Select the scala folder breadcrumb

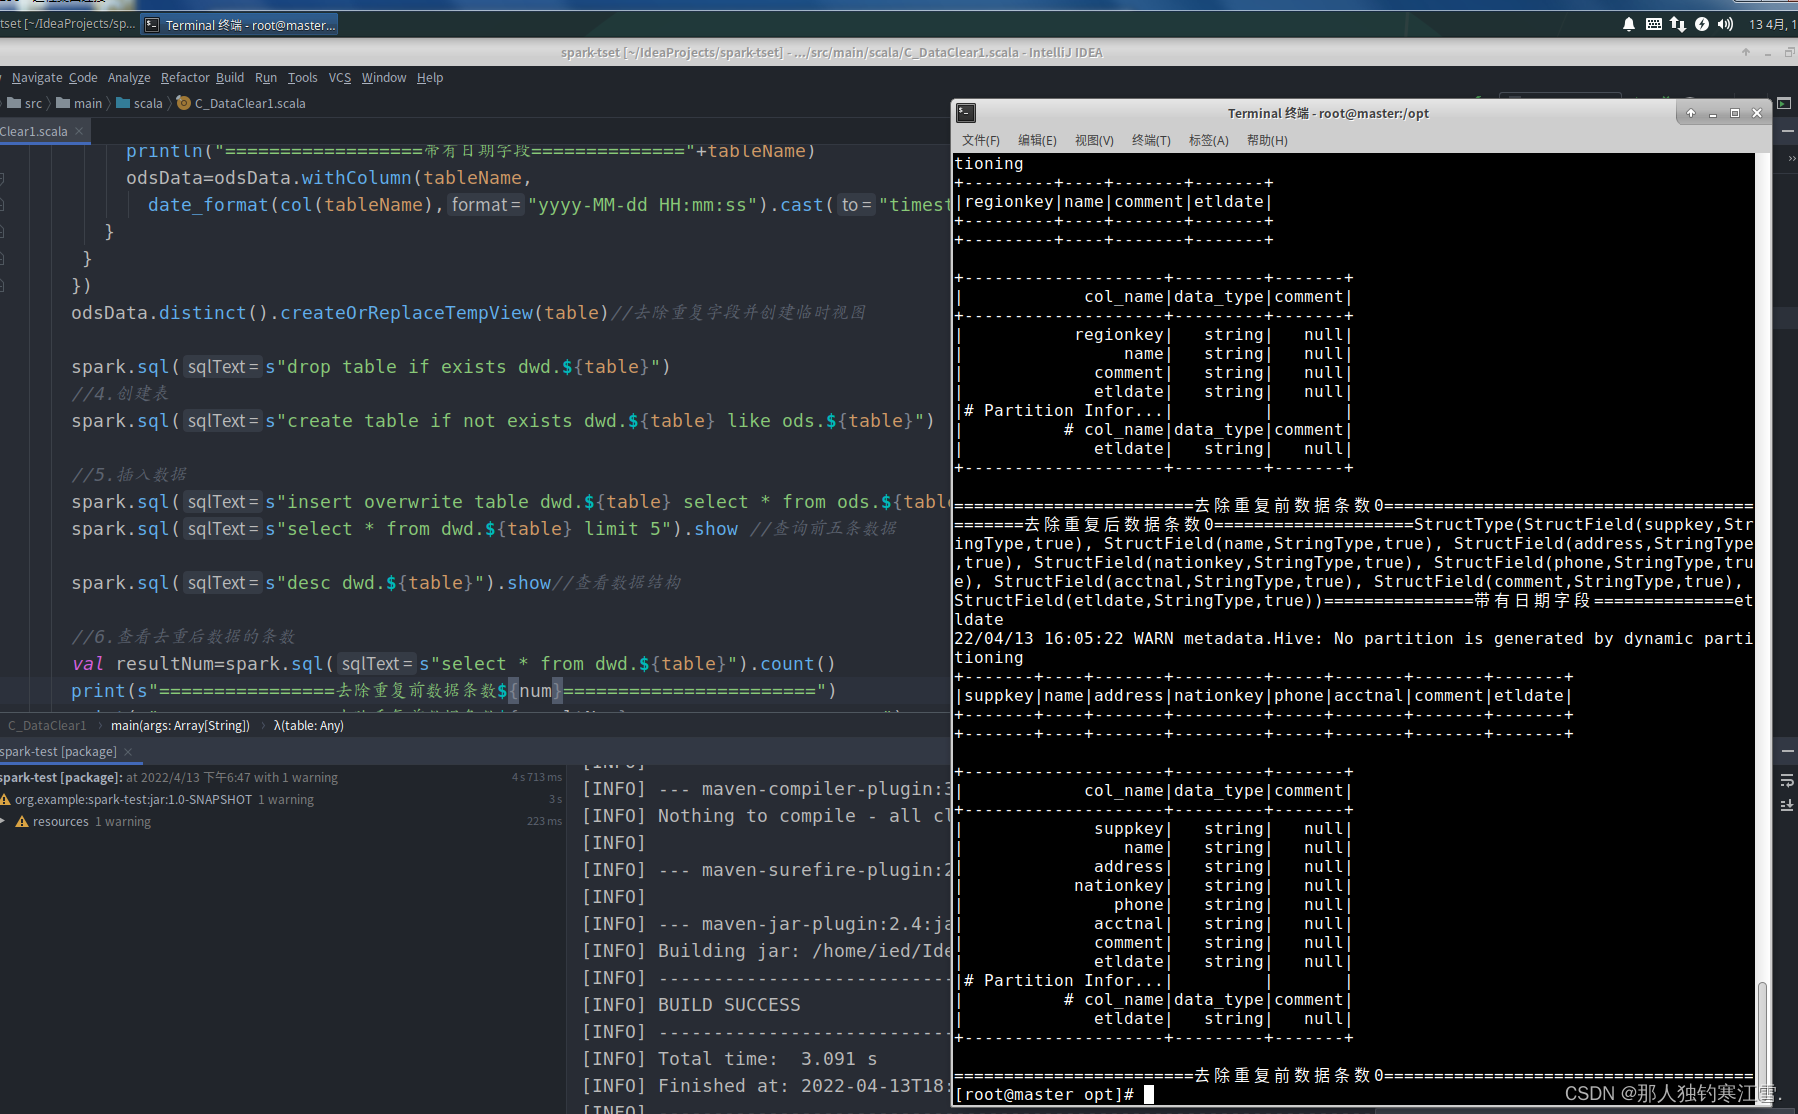pyautogui.click(x=139, y=103)
